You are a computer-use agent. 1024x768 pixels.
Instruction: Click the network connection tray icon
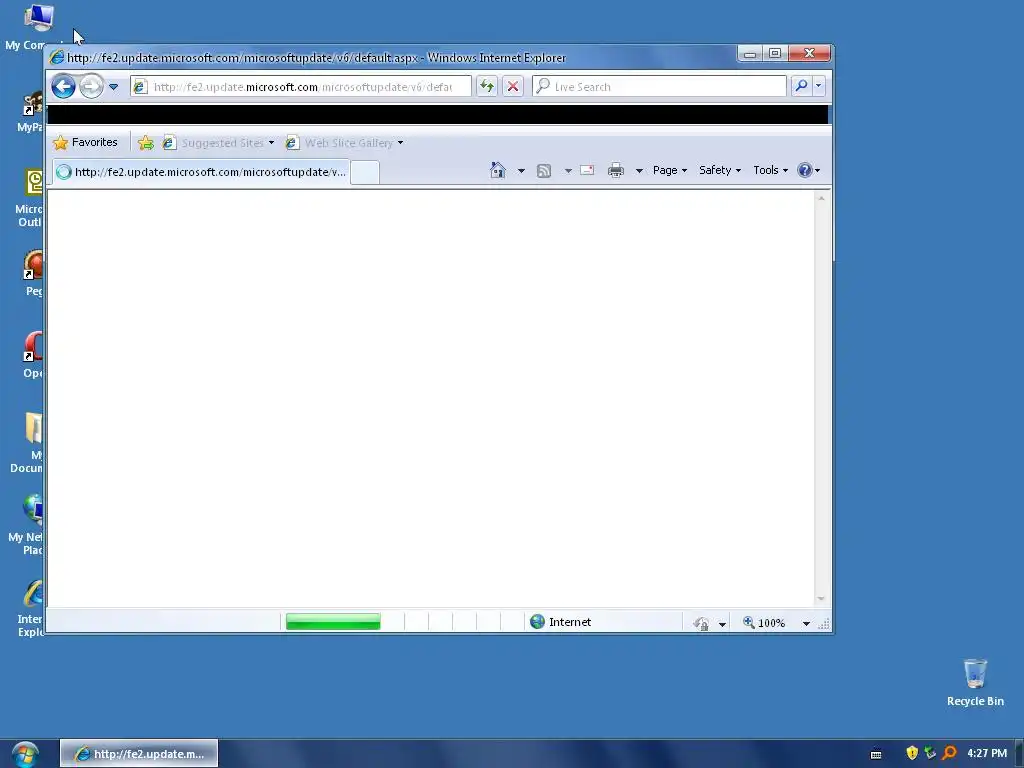[930, 753]
